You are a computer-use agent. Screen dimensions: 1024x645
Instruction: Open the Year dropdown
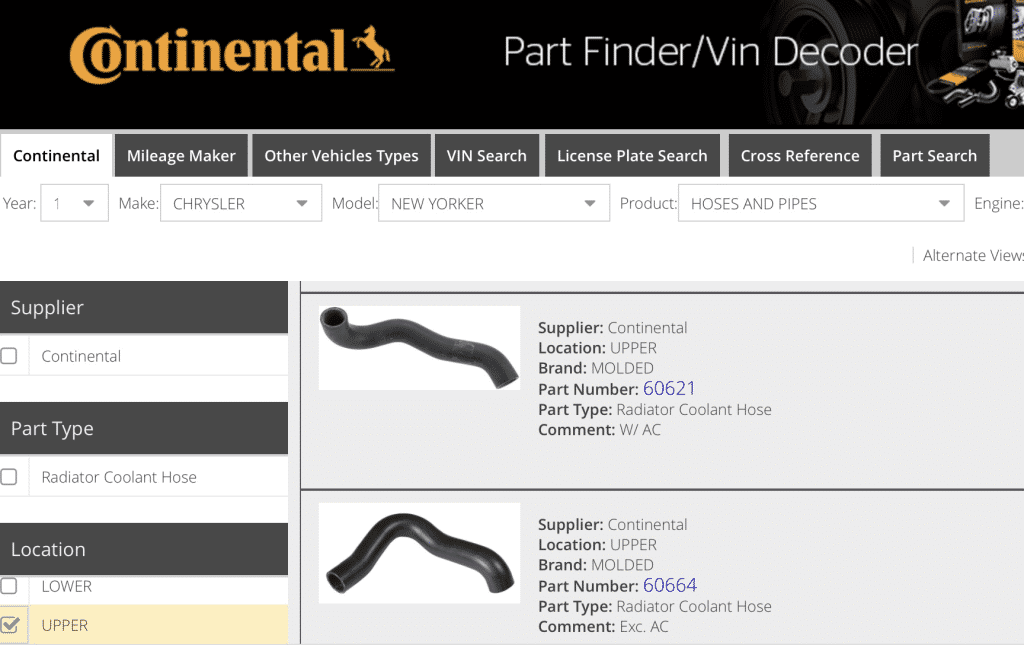click(x=76, y=203)
